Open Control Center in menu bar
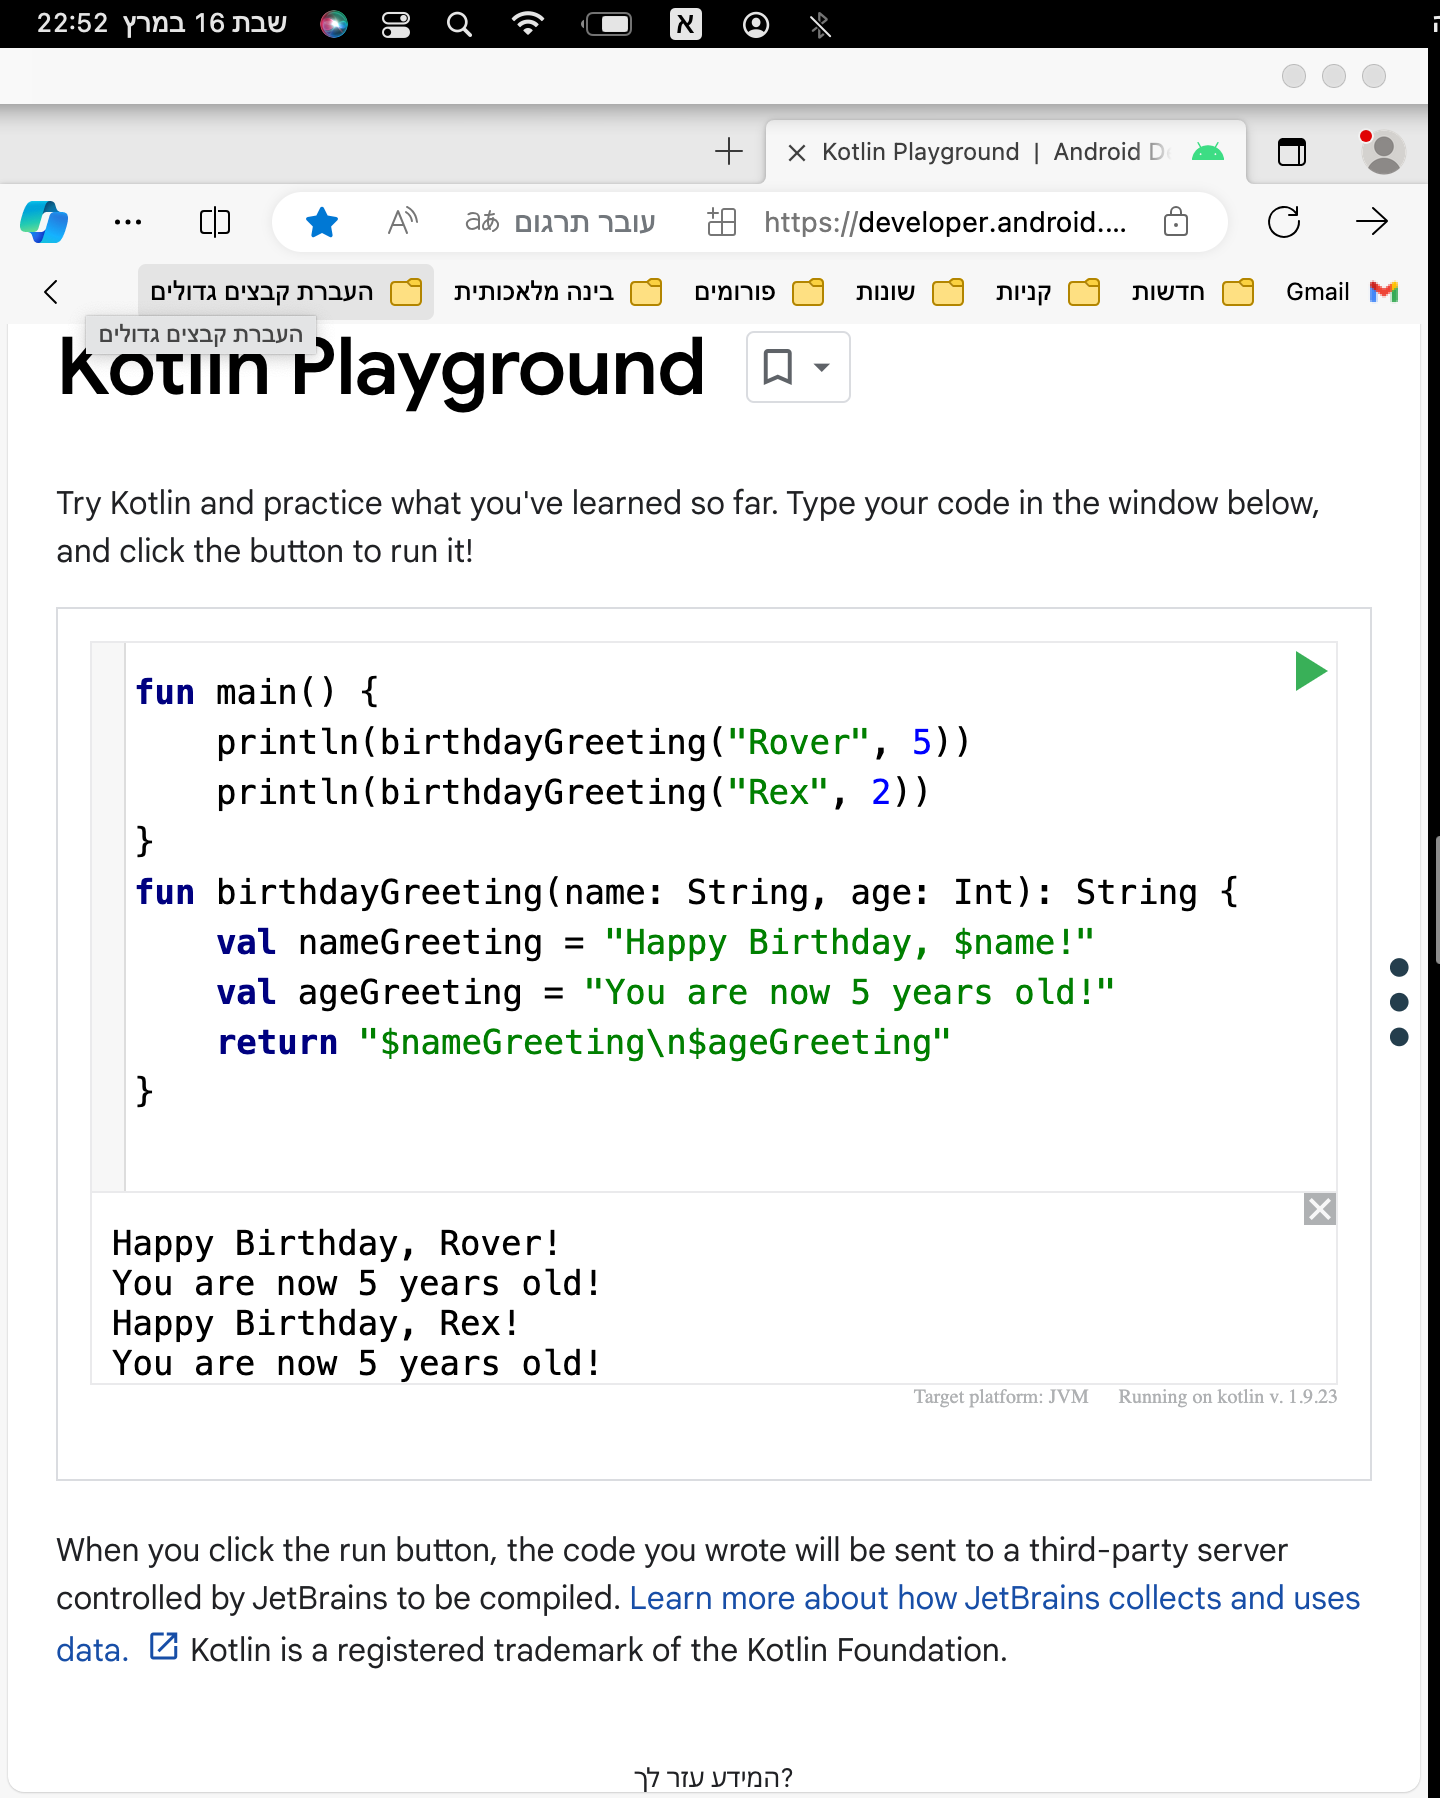Viewport: 1440px width, 1798px height. pos(396,24)
